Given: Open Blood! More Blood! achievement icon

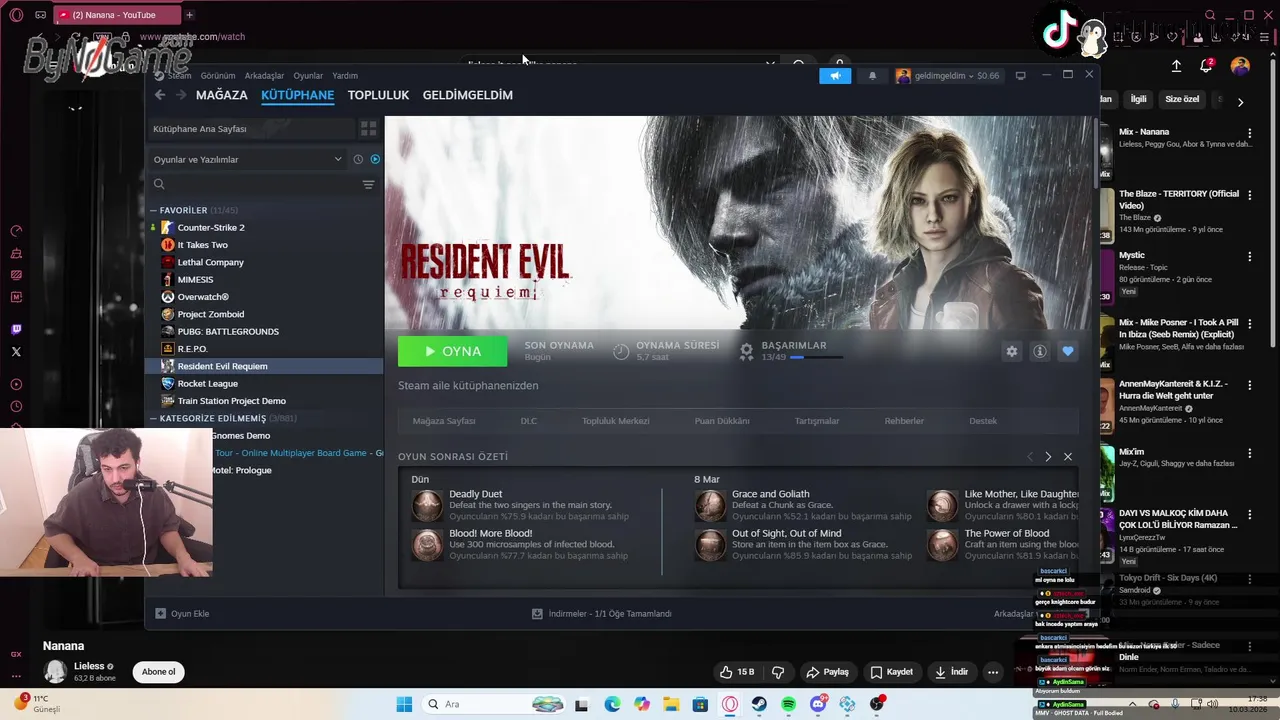Looking at the screenshot, I should click(427, 545).
